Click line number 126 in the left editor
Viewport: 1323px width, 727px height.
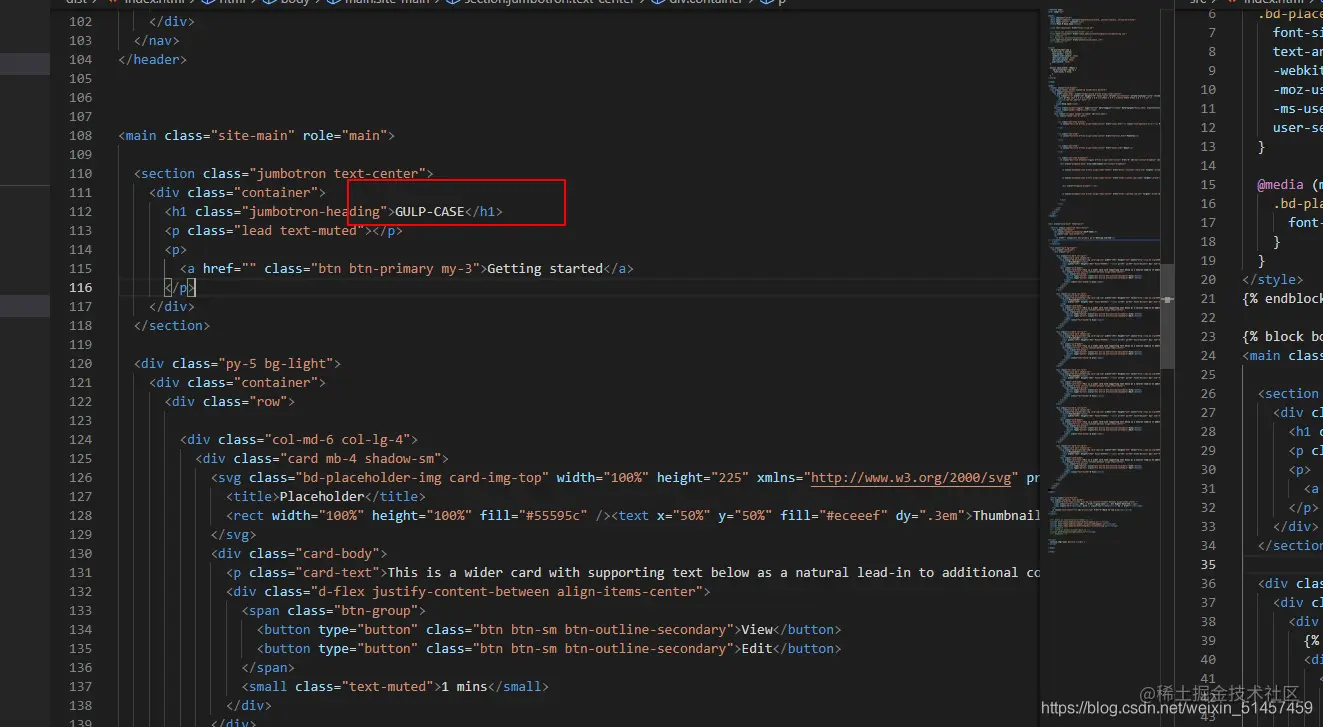[80, 478]
